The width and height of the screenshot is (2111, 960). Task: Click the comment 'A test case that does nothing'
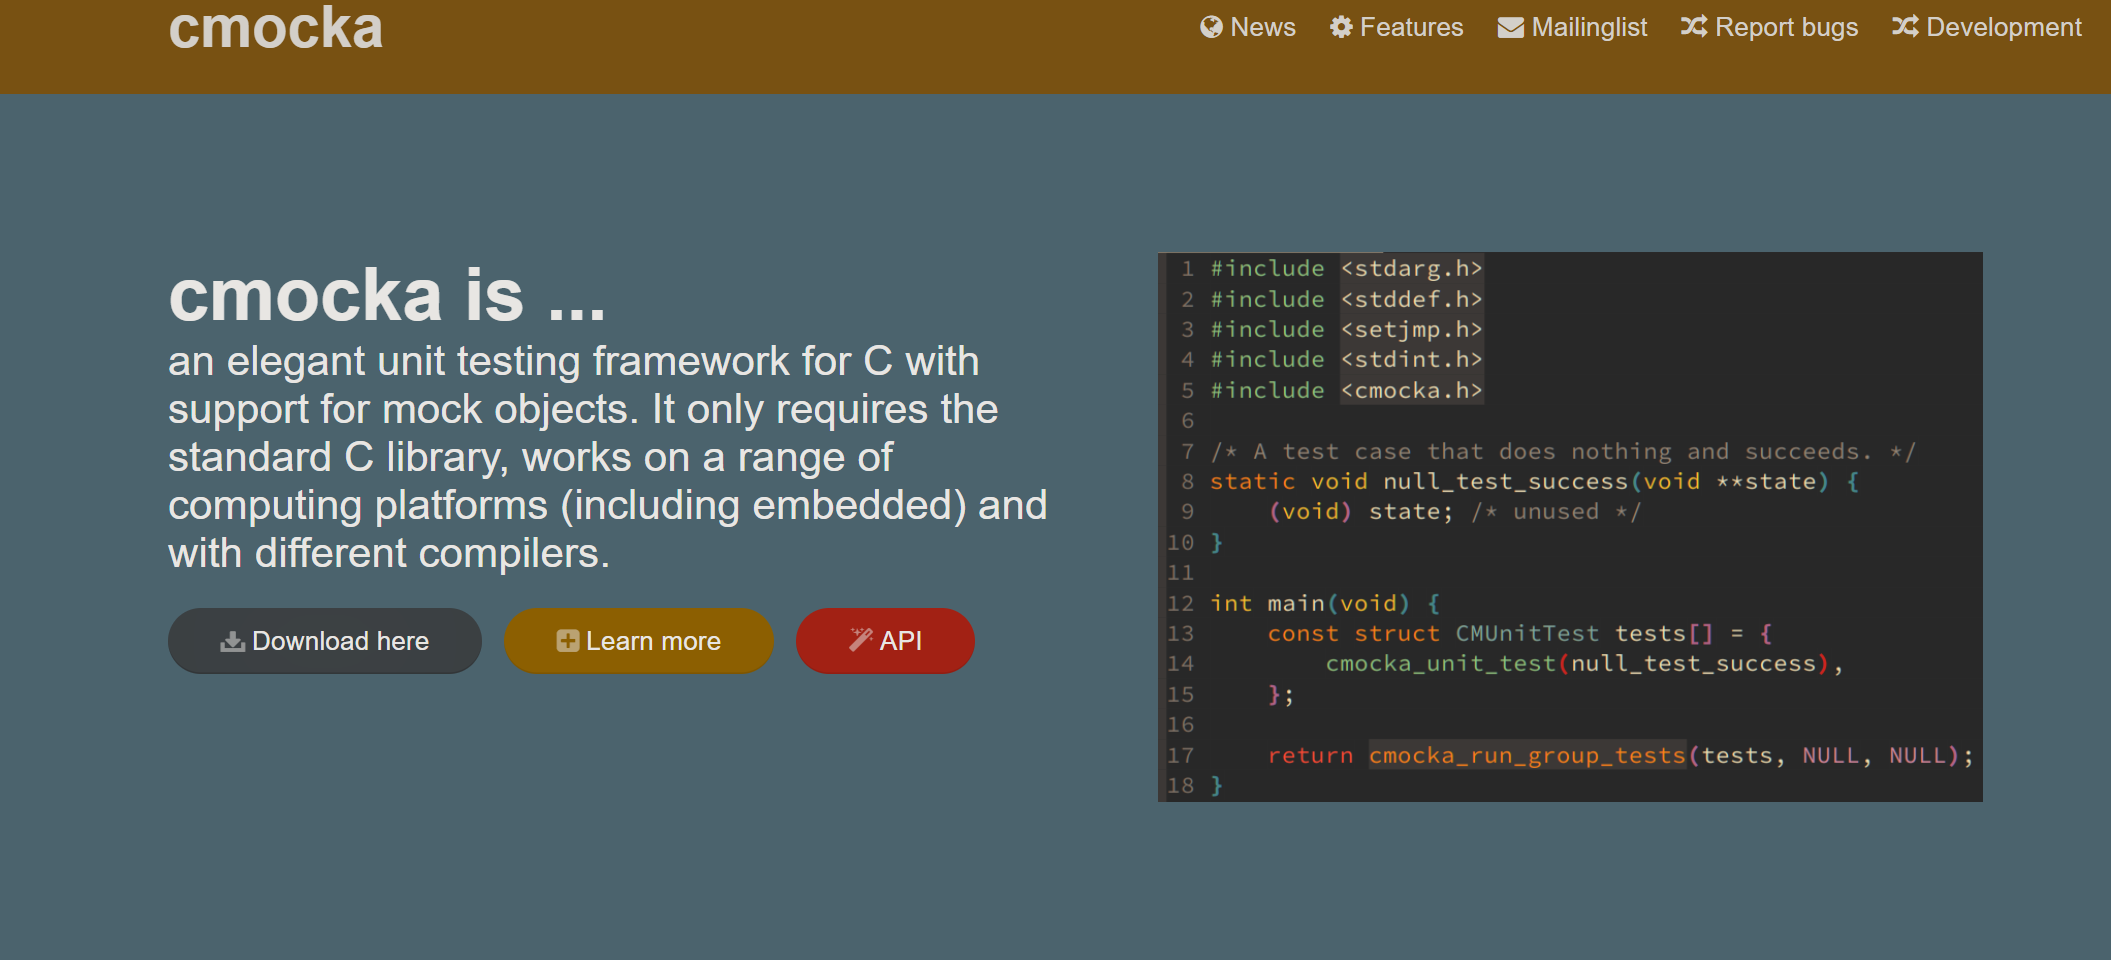coord(1563,452)
